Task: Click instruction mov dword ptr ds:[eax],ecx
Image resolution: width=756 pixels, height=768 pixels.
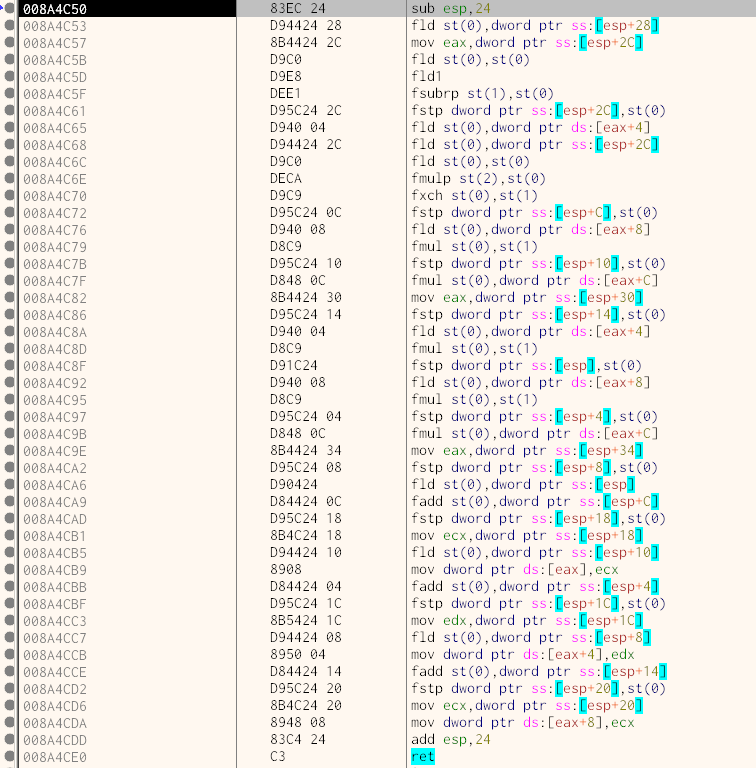Action: coord(515,569)
